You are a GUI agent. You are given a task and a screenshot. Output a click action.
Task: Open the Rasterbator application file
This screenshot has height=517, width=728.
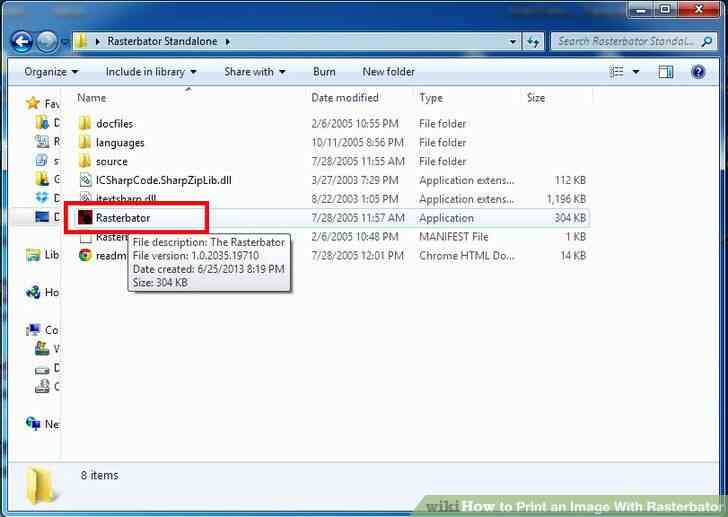tap(122, 218)
